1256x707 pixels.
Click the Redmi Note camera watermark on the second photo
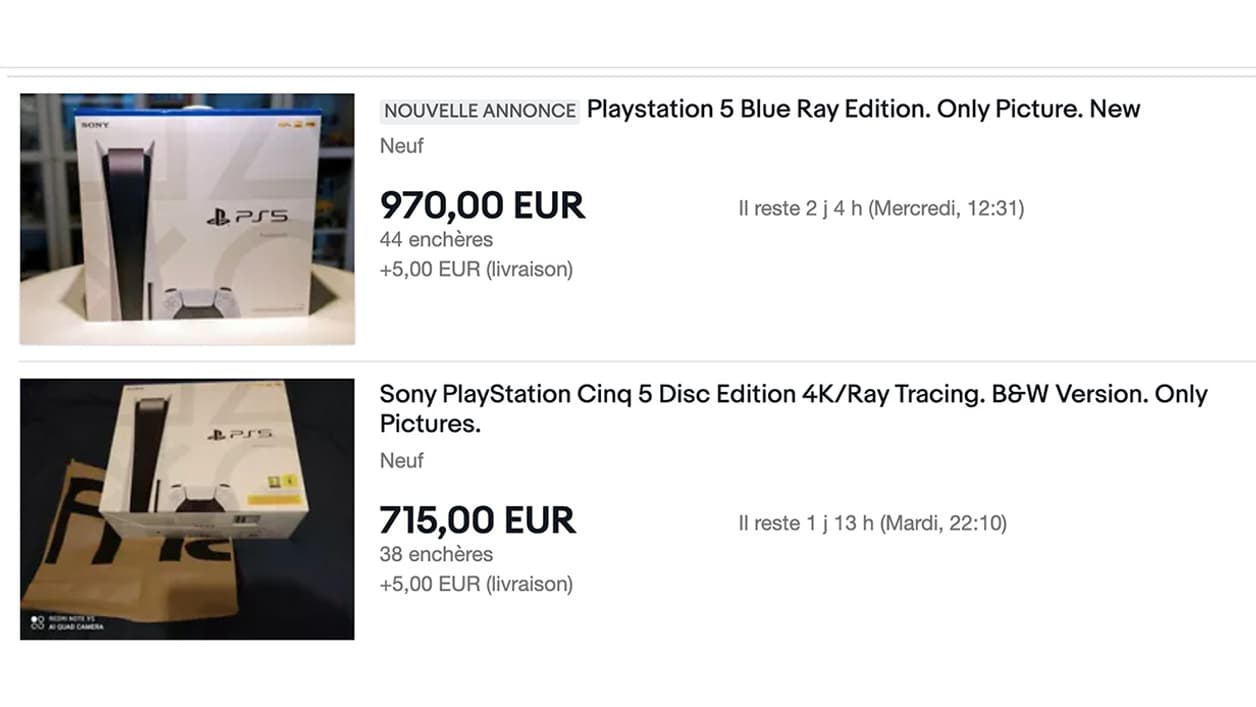[x=63, y=623]
